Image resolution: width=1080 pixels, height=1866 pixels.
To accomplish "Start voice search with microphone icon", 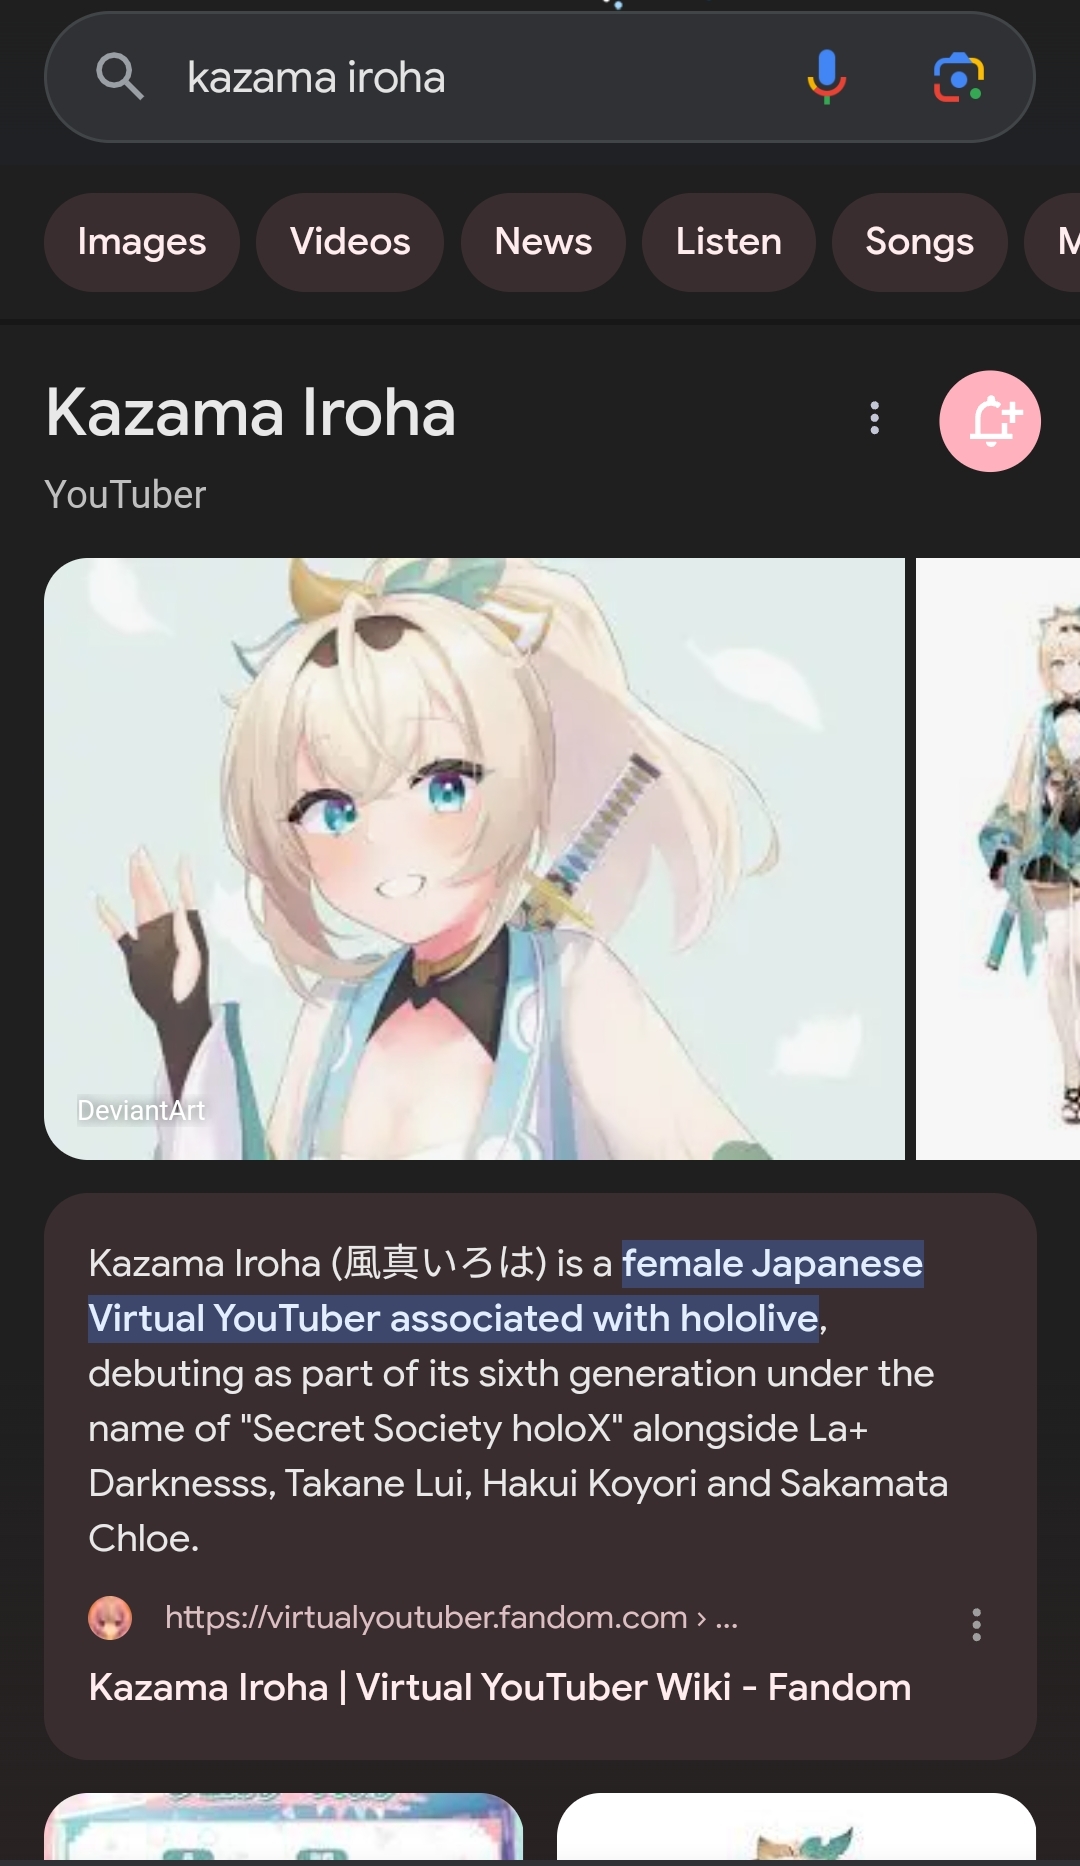I will point(827,77).
